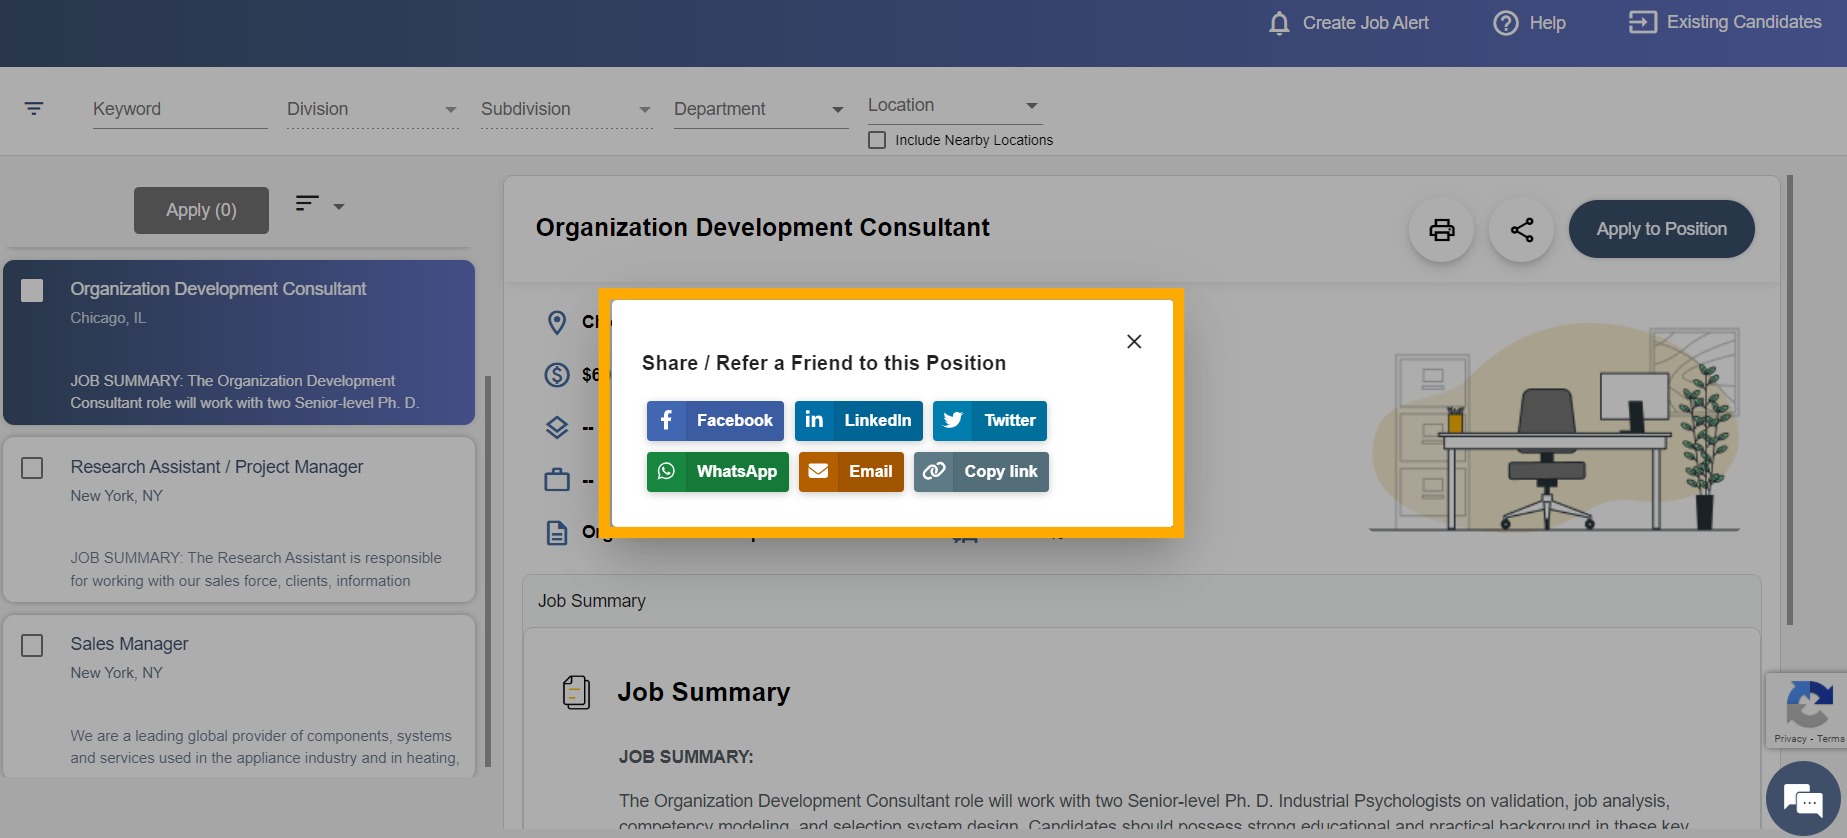The height and width of the screenshot is (838, 1847).
Task: Close the Share / Refer a Friend dialog
Action: [1134, 342]
